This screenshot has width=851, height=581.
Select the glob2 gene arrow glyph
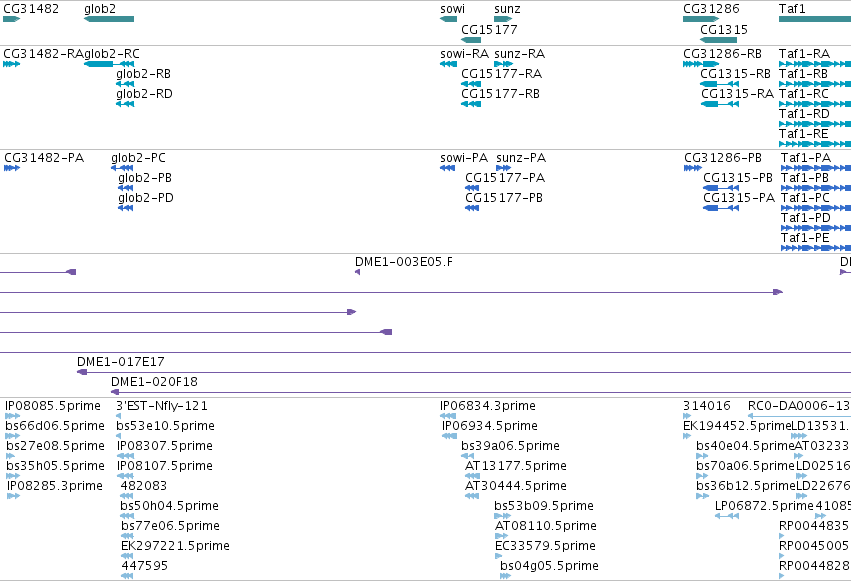pos(109,19)
